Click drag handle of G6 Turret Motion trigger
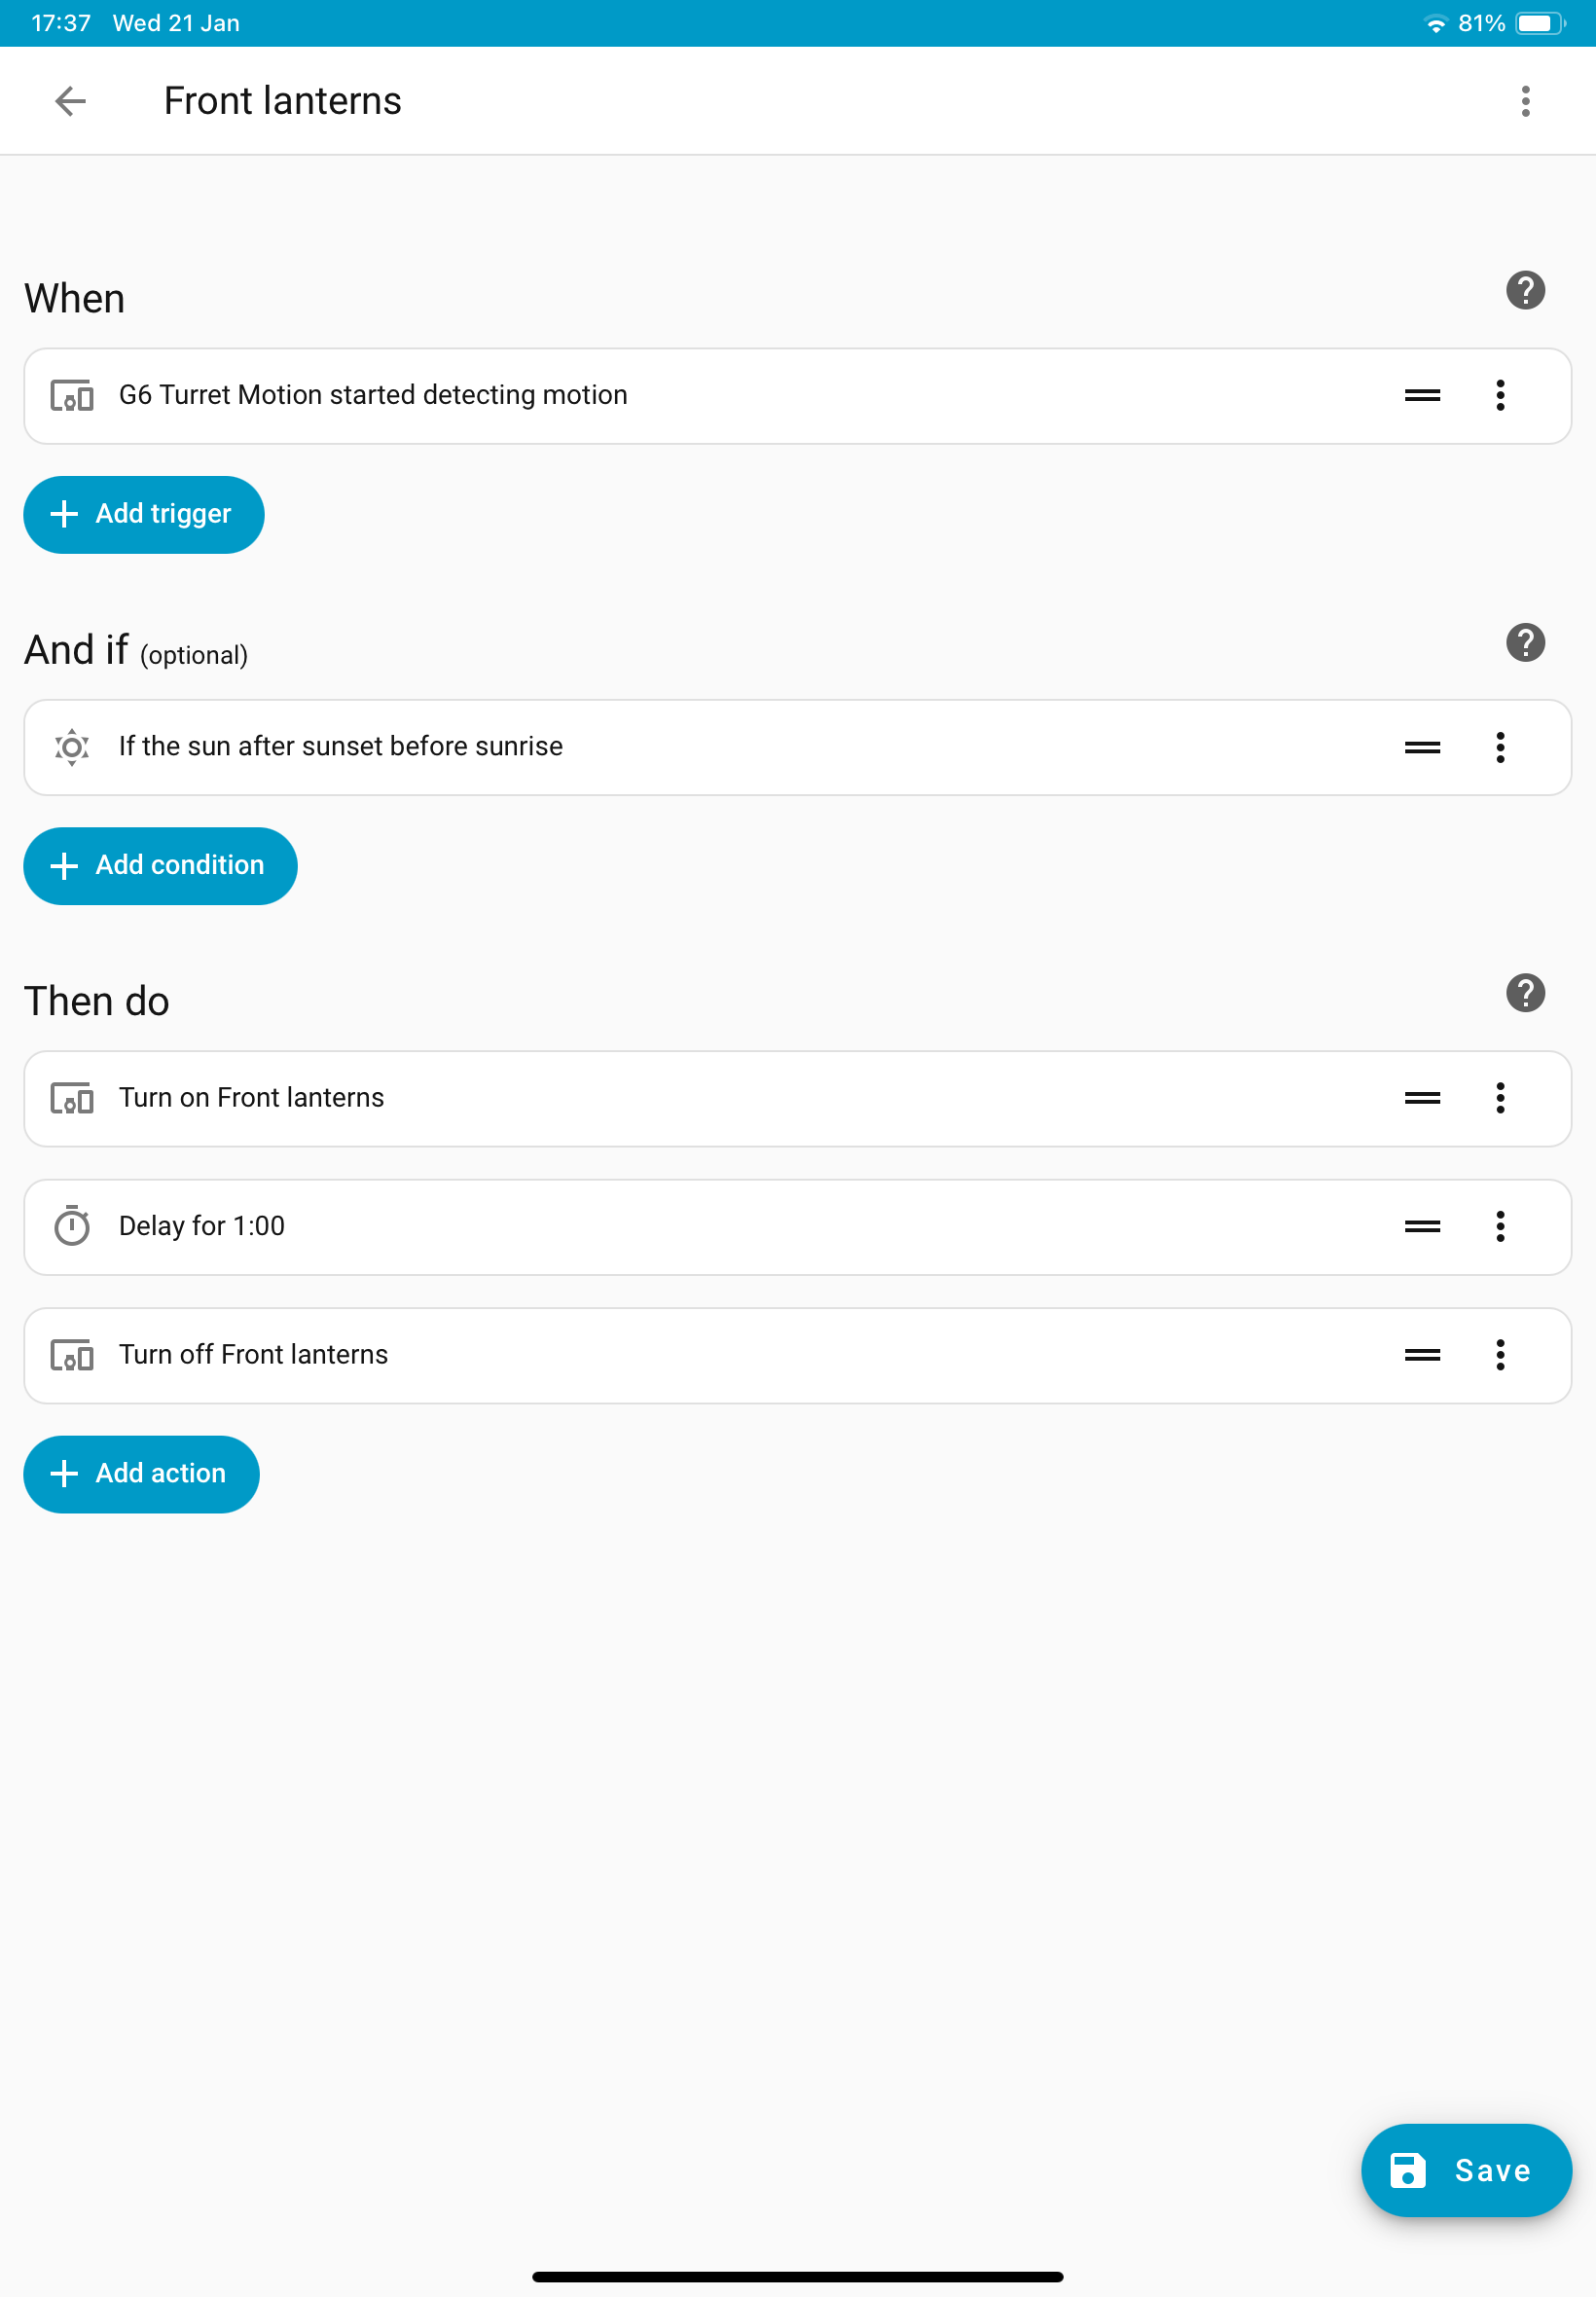Screen dimensions: 1596x2297 click(1422, 396)
